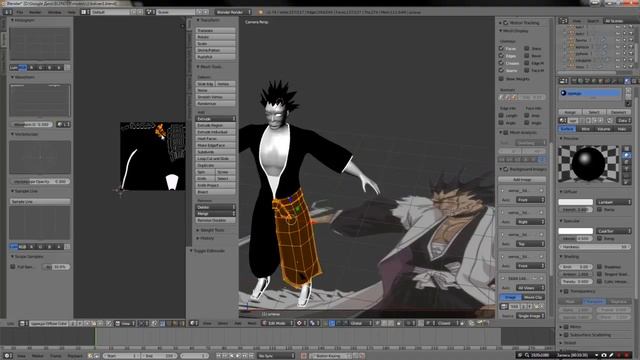Click the Translate button
Viewport: 640px width, 360px height.
tap(216, 31)
